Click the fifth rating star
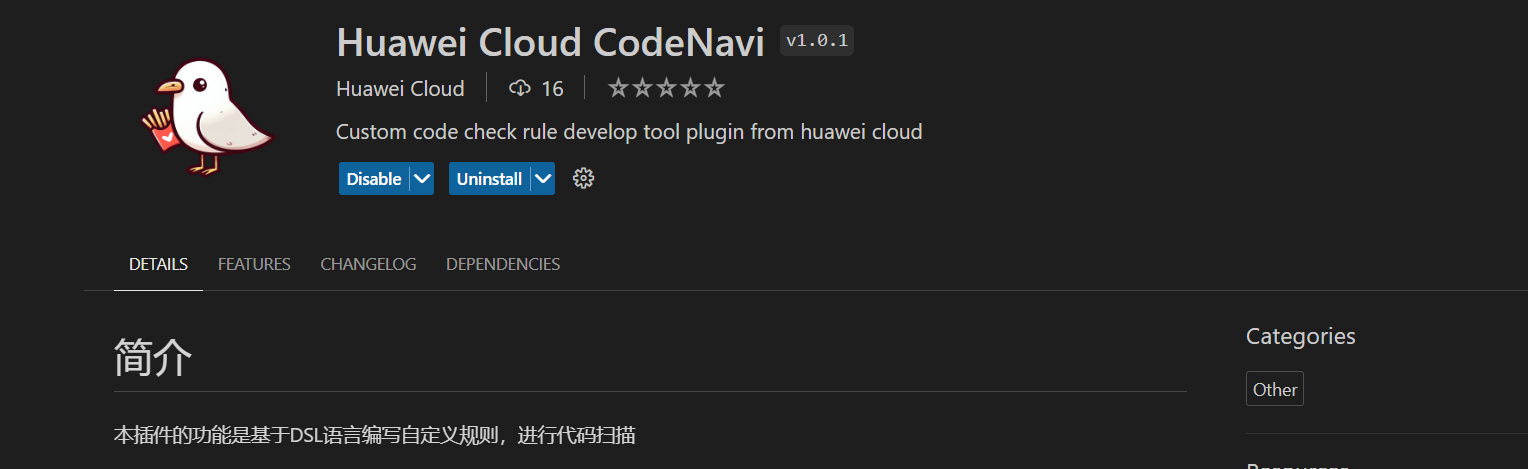1528x469 pixels. click(x=714, y=89)
